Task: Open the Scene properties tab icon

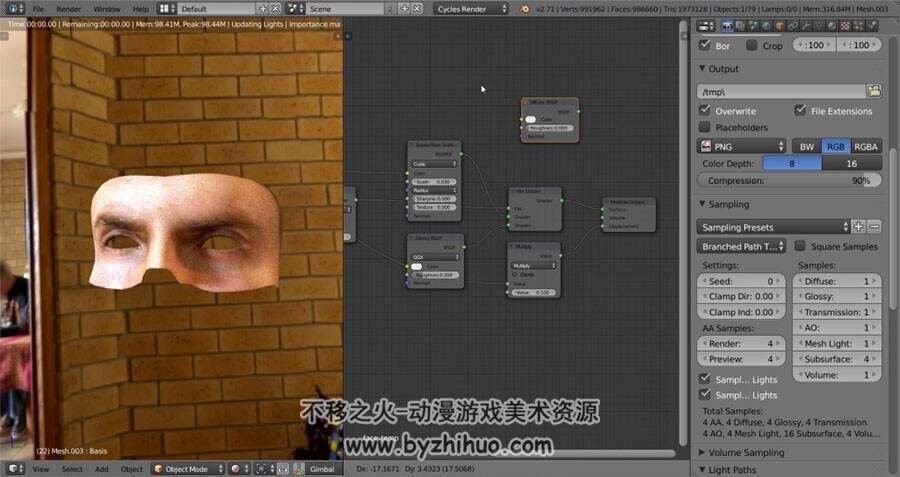Action: [x=752, y=26]
